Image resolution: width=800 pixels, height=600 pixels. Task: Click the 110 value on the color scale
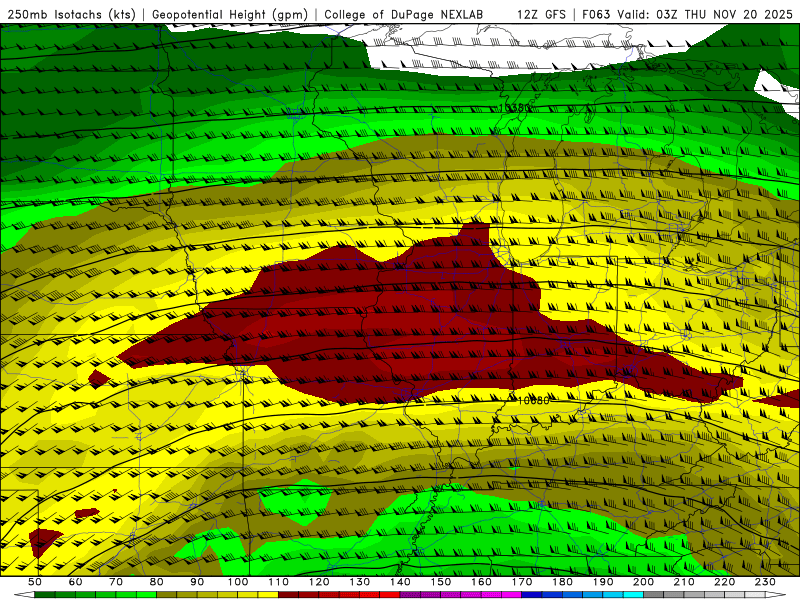point(278,582)
